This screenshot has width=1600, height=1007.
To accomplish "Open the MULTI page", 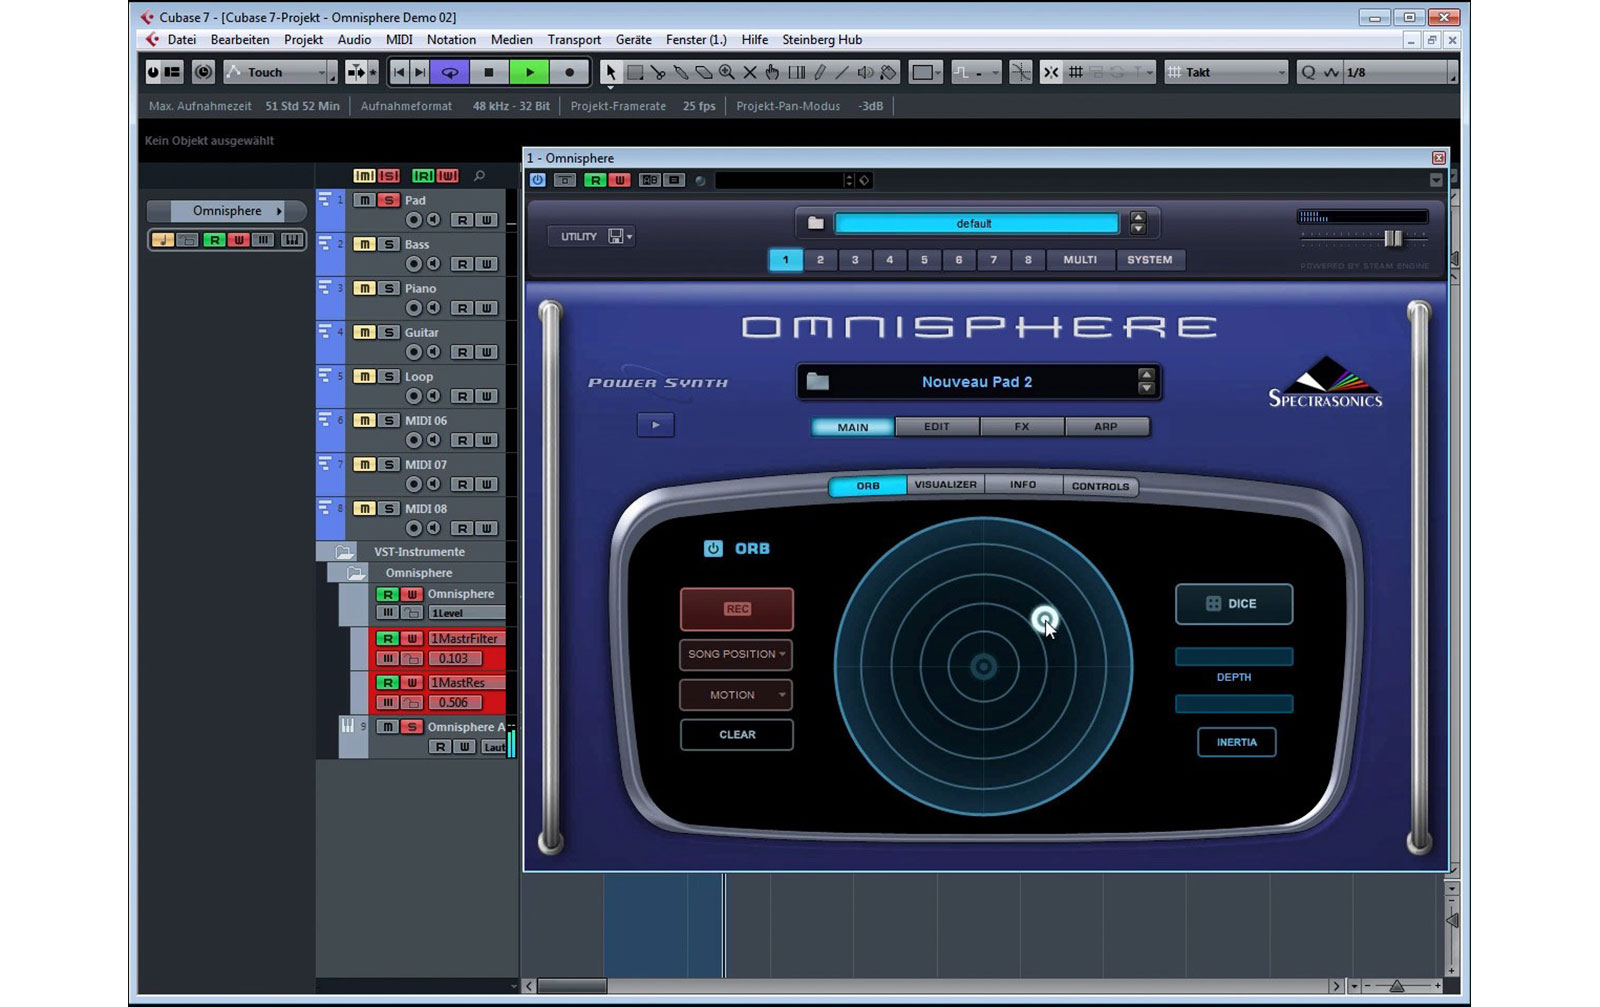I will coord(1080,260).
